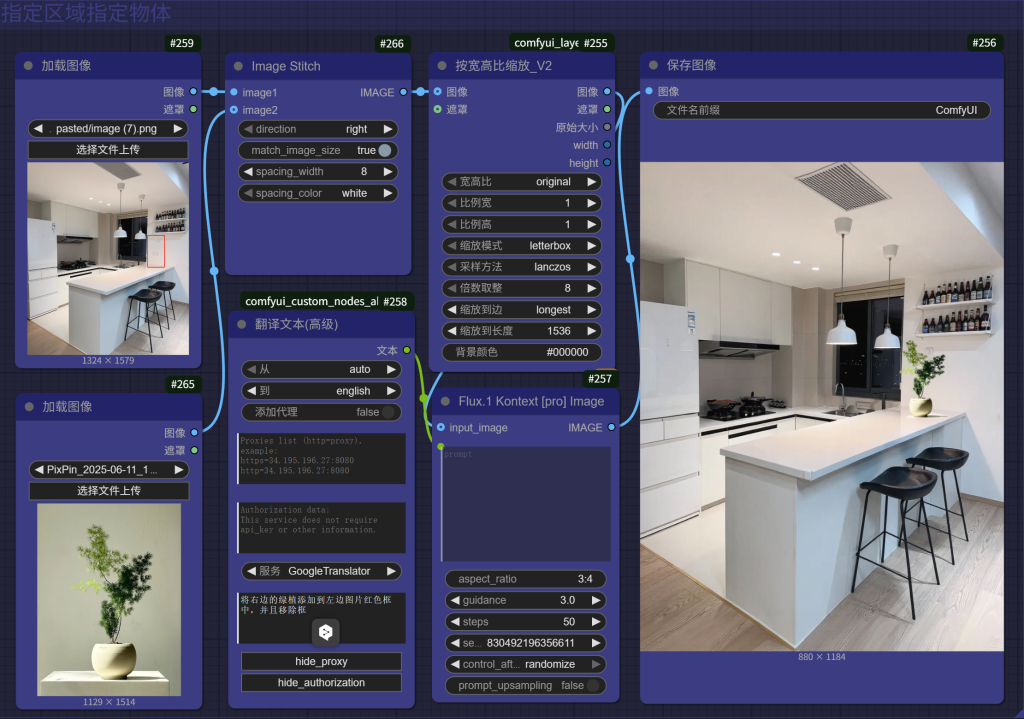
Task: Click the floating icon inside the Chinese prompt box
Action: [x=327, y=632]
